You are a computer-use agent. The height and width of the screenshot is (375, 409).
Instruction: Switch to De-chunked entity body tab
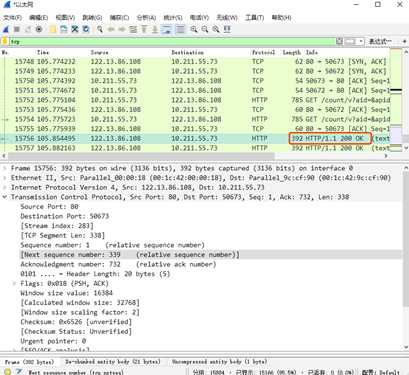[x=113, y=362]
